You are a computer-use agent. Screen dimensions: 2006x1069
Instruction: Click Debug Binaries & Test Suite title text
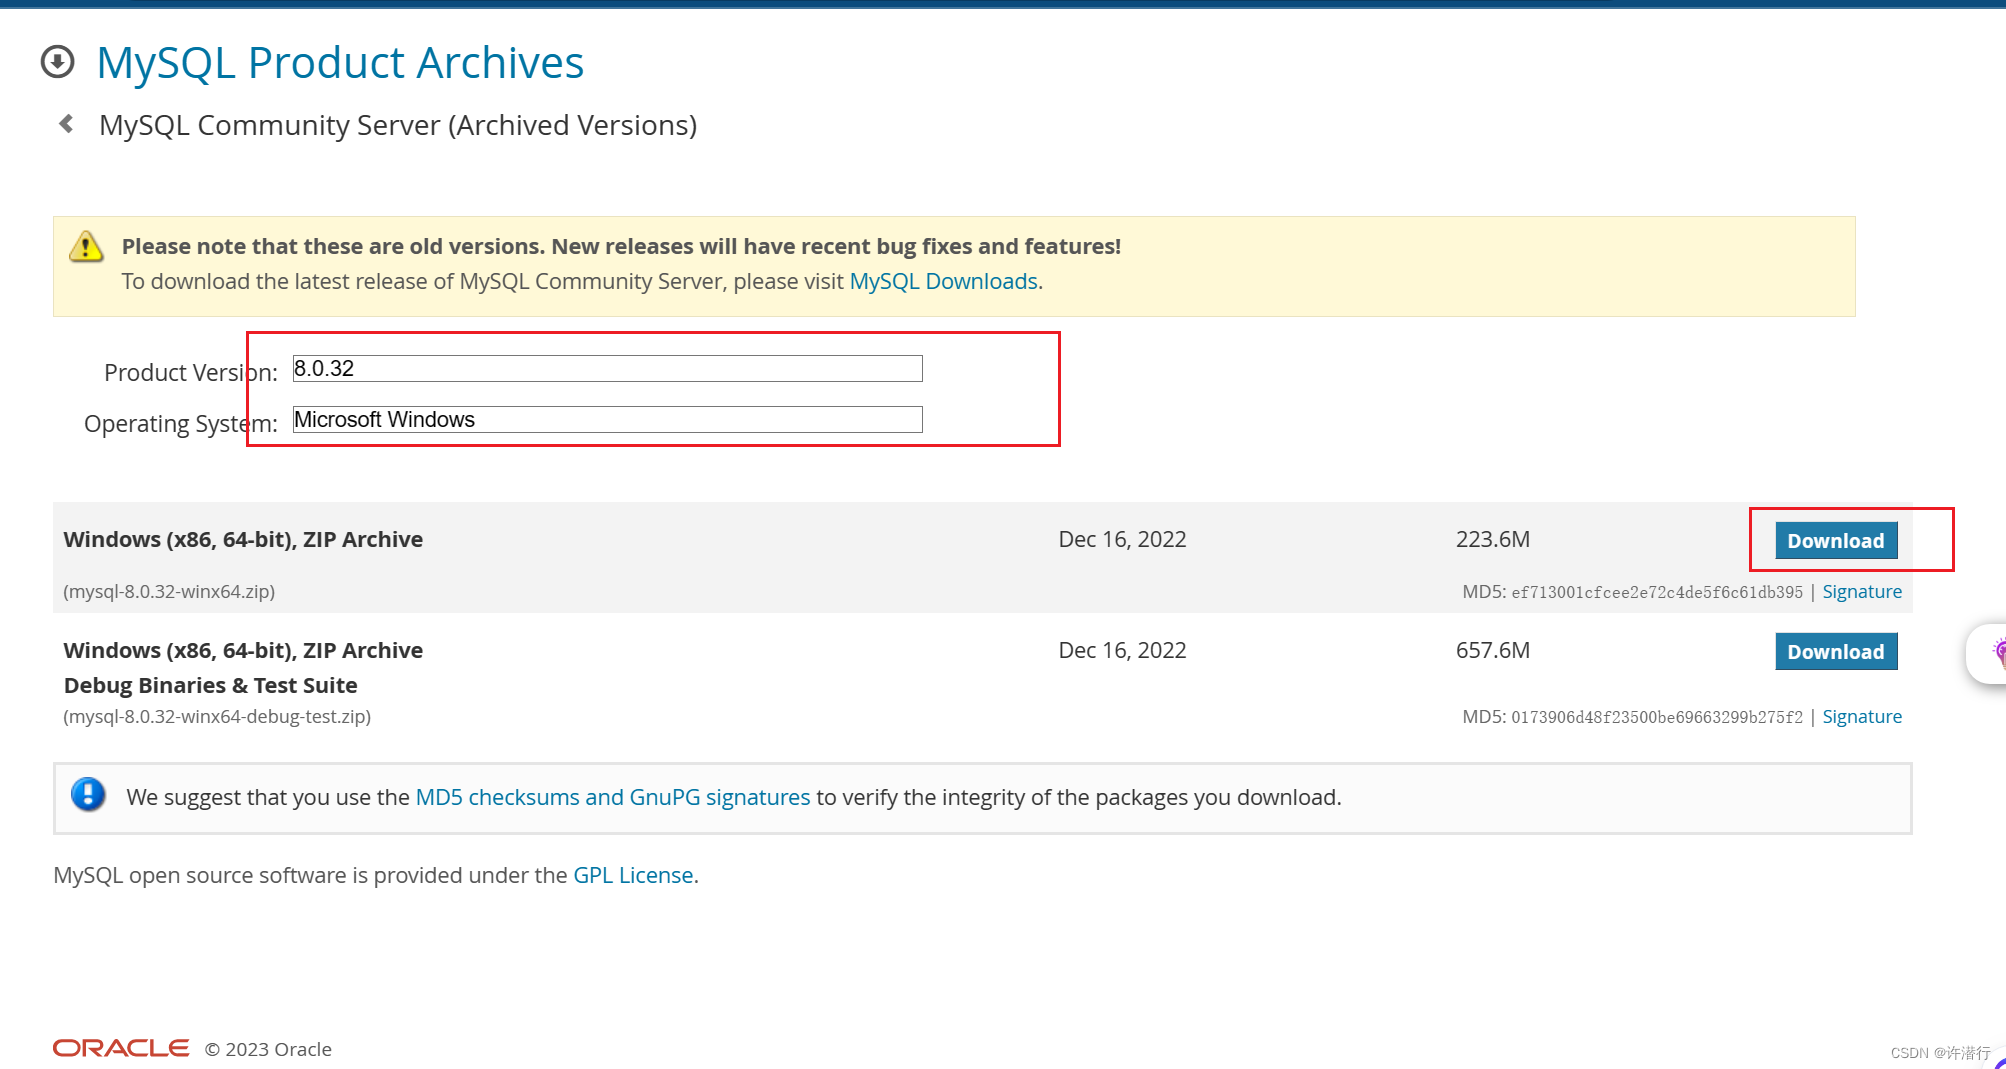[x=210, y=685]
